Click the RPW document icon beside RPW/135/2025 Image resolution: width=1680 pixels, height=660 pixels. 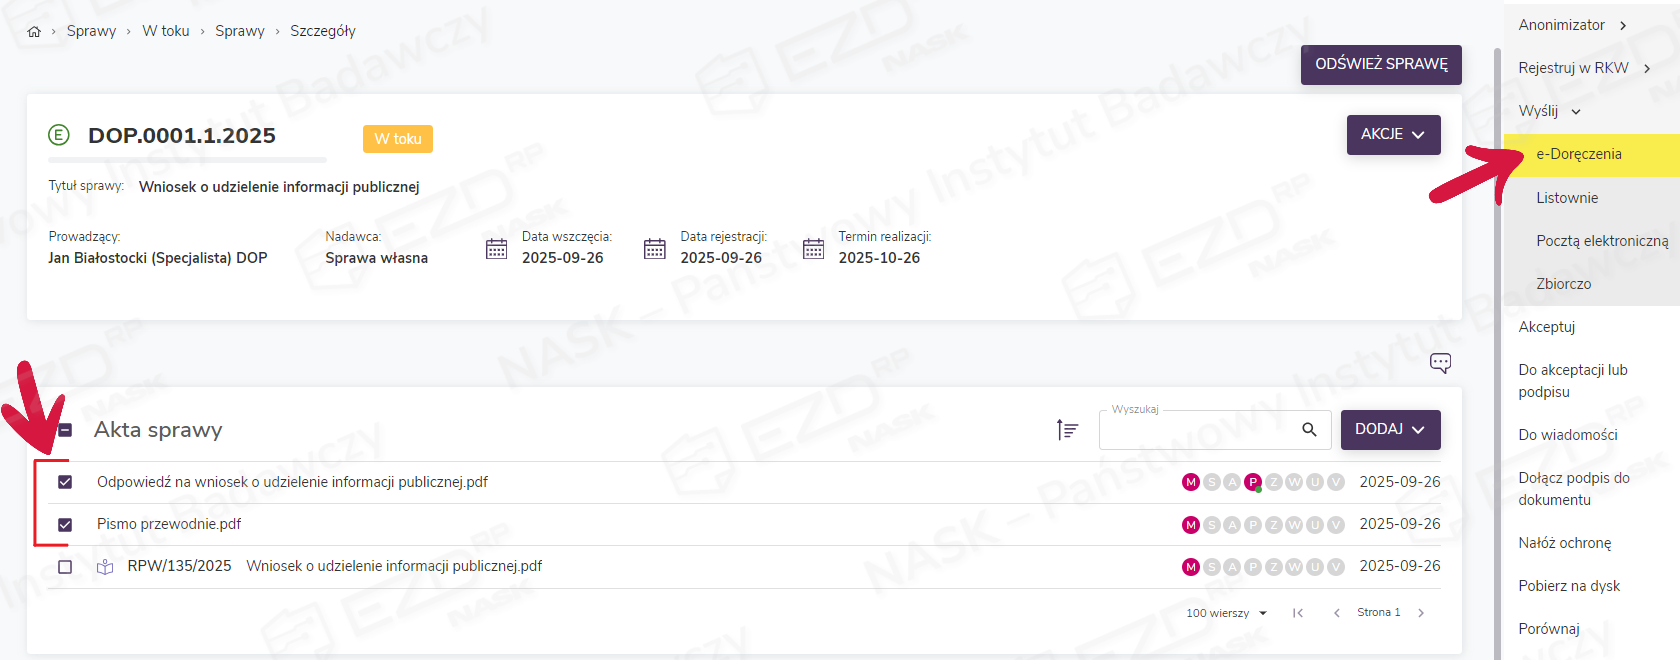pos(105,567)
